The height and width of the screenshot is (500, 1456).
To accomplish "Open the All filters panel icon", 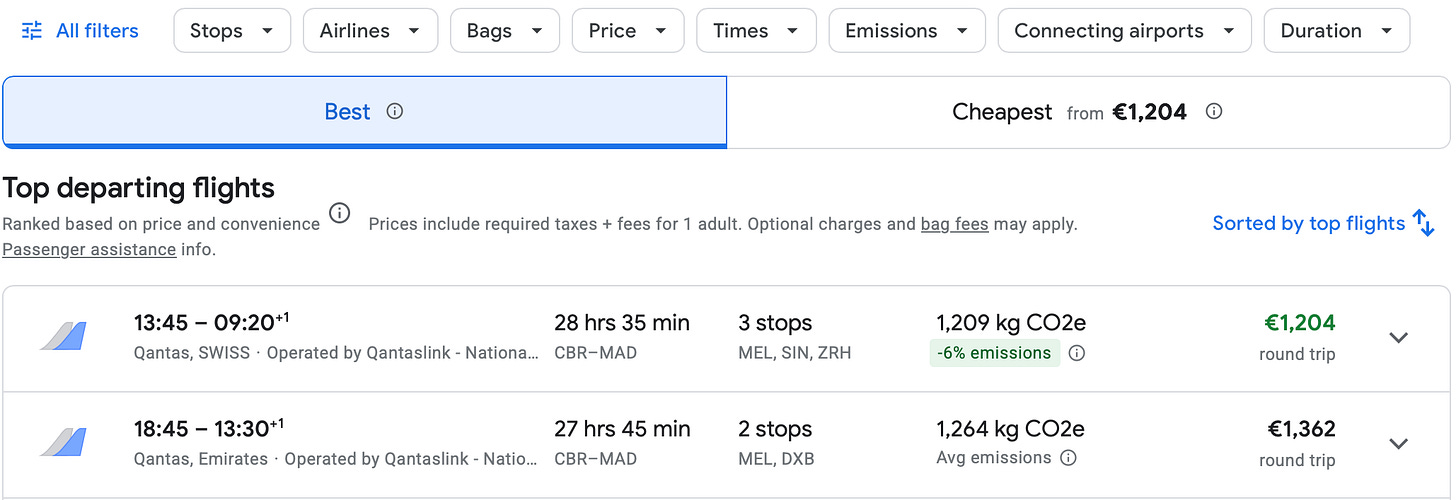I will pyautogui.click(x=32, y=31).
